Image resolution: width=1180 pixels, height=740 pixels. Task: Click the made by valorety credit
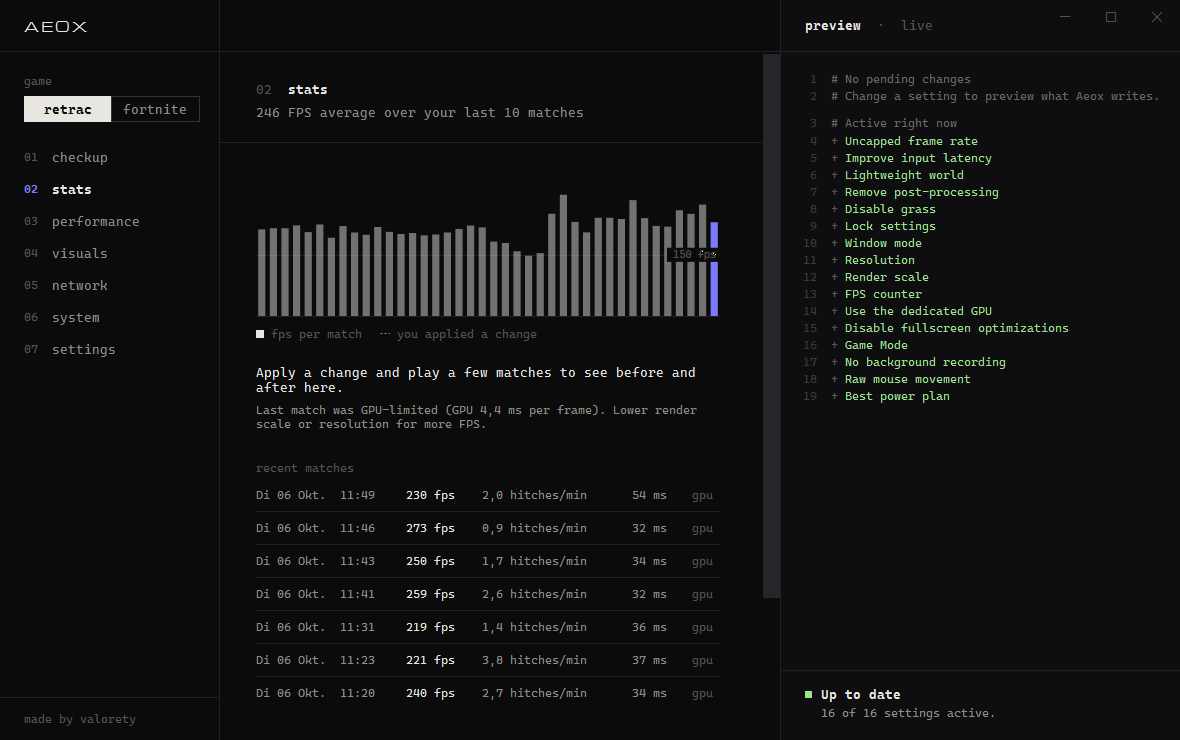pos(80,719)
